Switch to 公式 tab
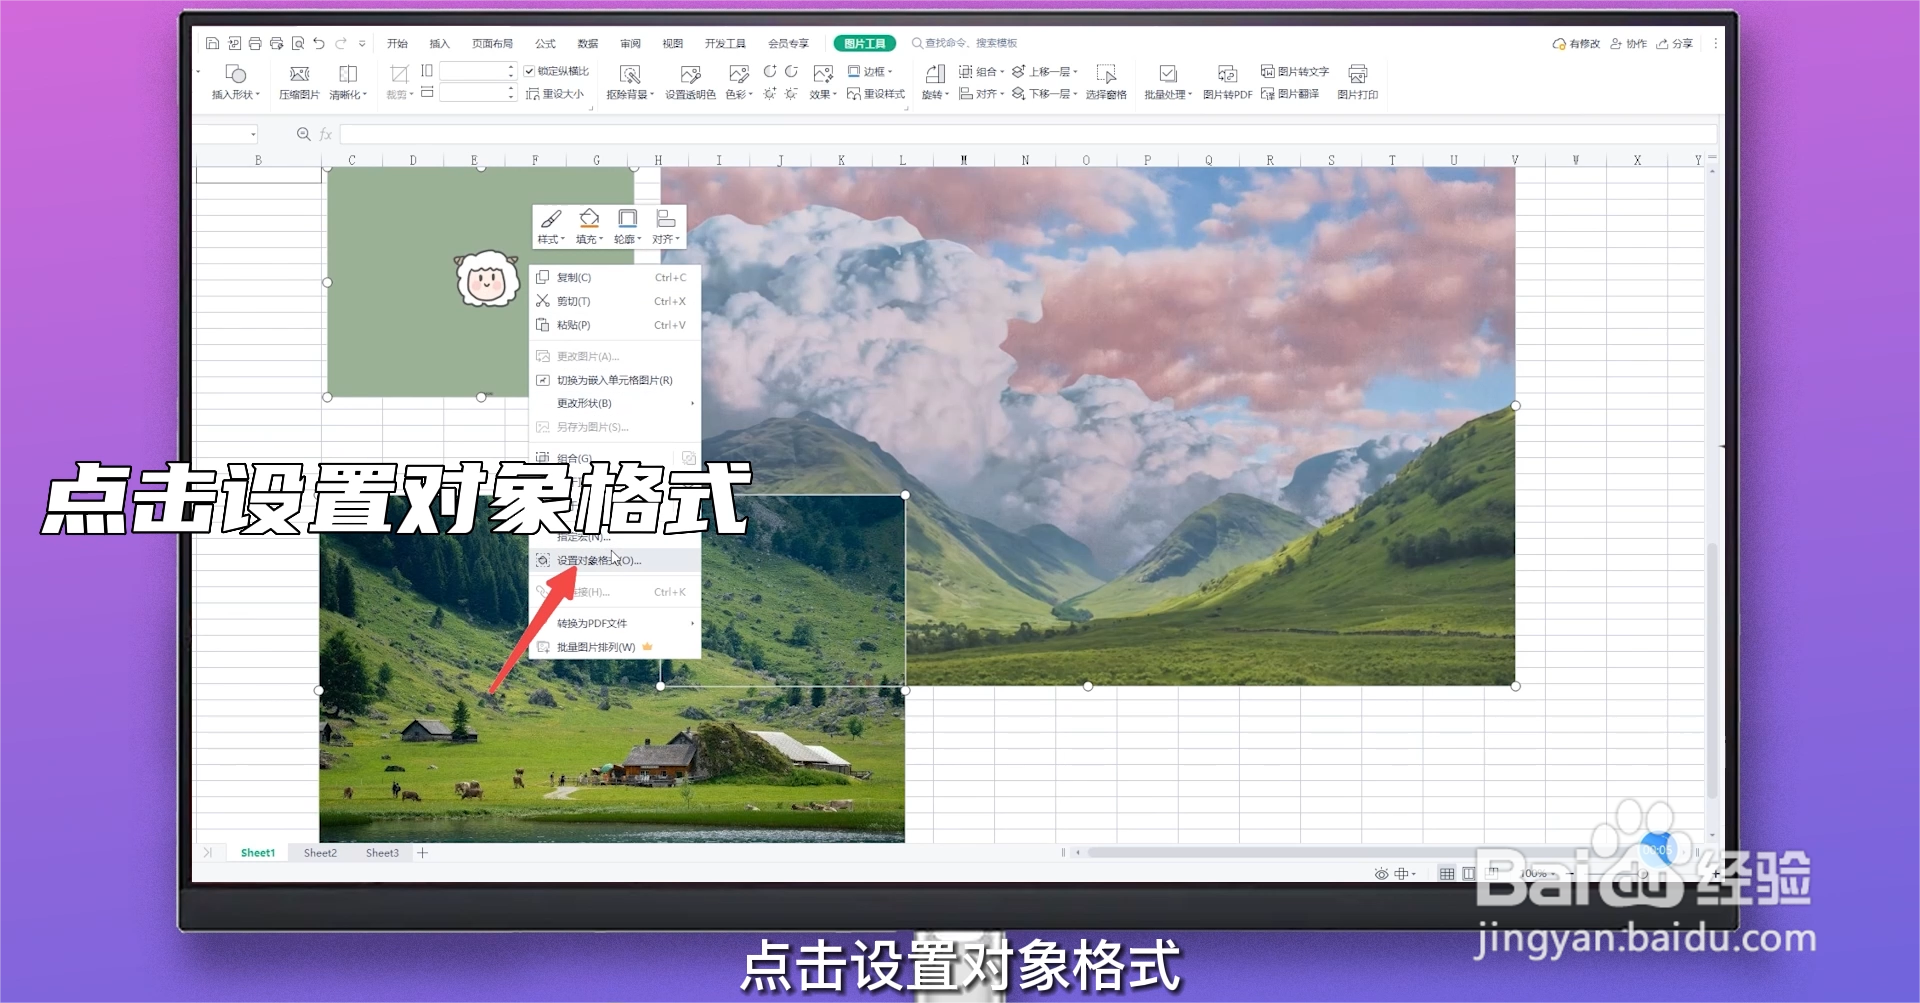This screenshot has height=1003, width=1920. [545, 43]
